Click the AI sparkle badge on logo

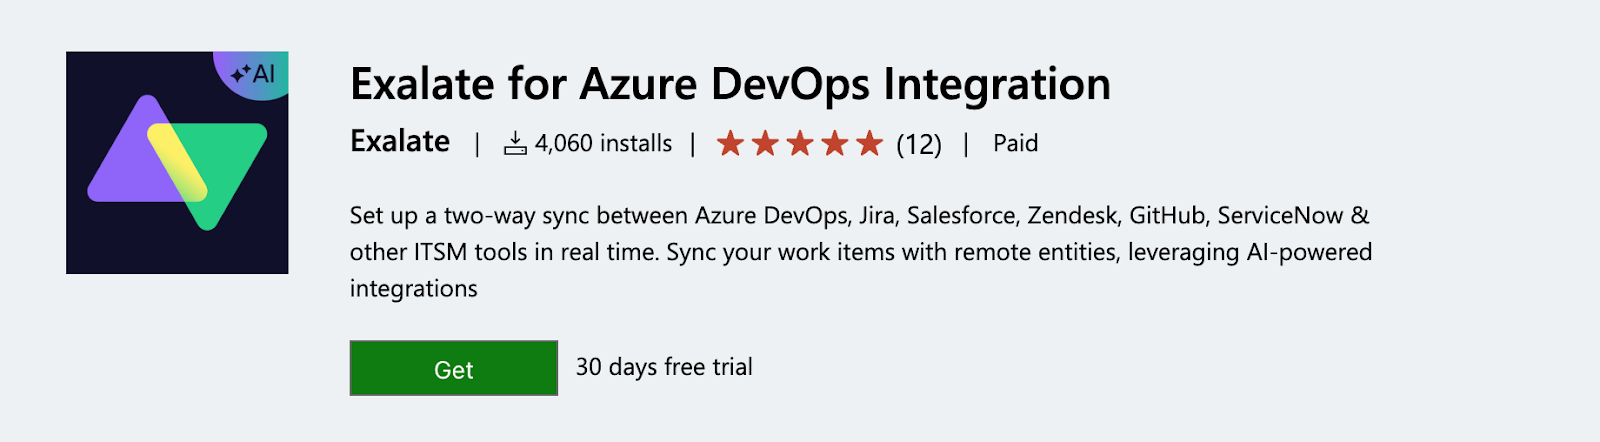[254, 73]
